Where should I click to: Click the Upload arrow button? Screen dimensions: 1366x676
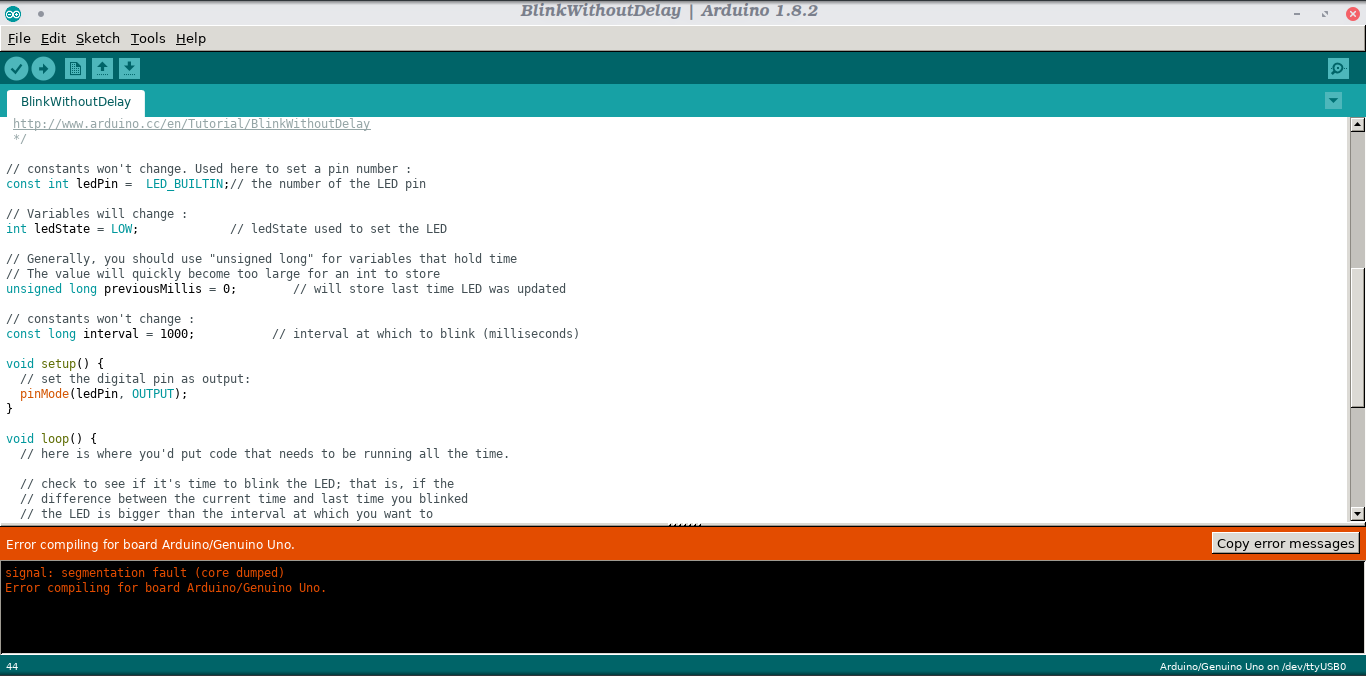(43, 68)
